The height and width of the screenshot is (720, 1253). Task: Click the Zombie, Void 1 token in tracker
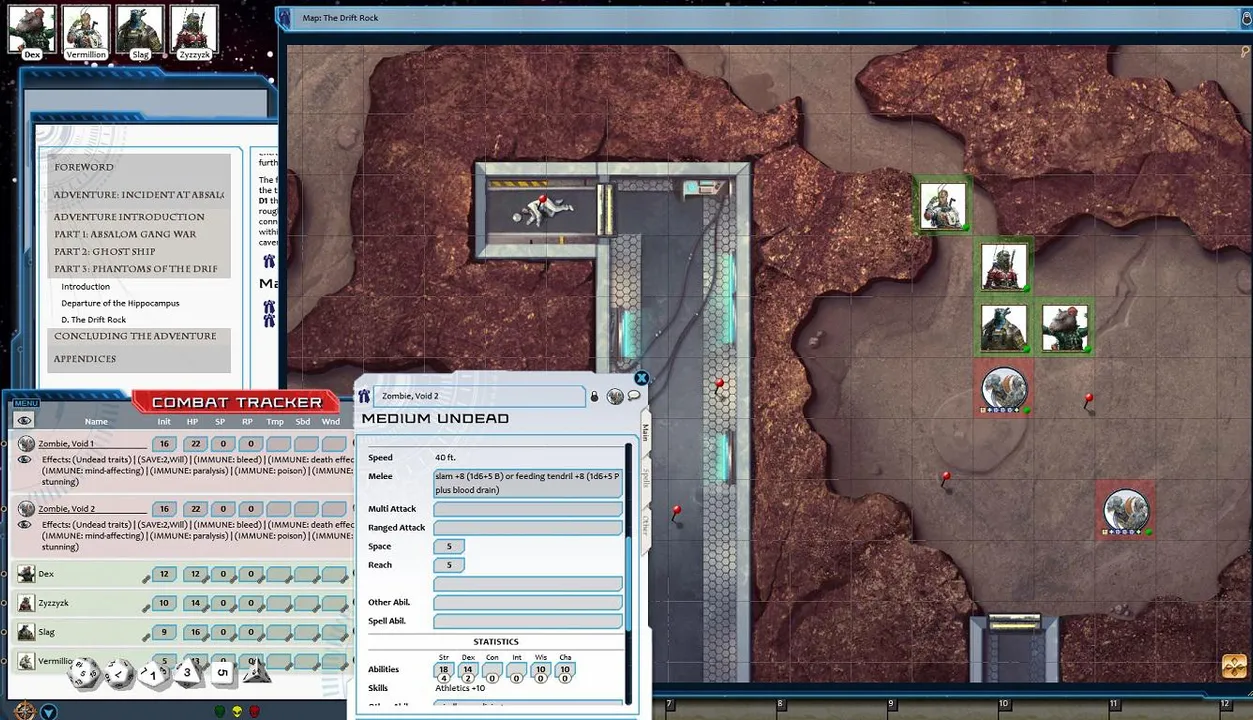[27, 443]
